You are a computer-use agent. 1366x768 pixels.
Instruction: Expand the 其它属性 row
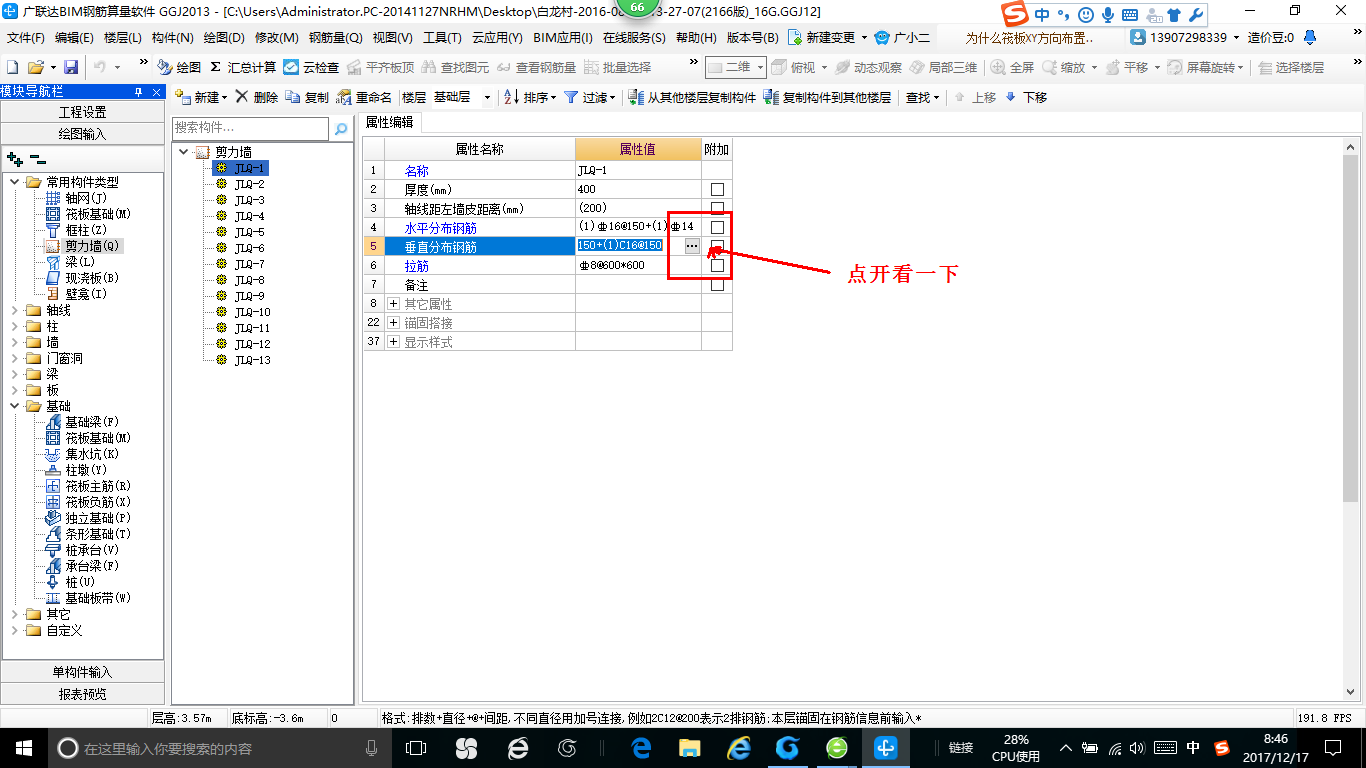(x=393, y=303)
